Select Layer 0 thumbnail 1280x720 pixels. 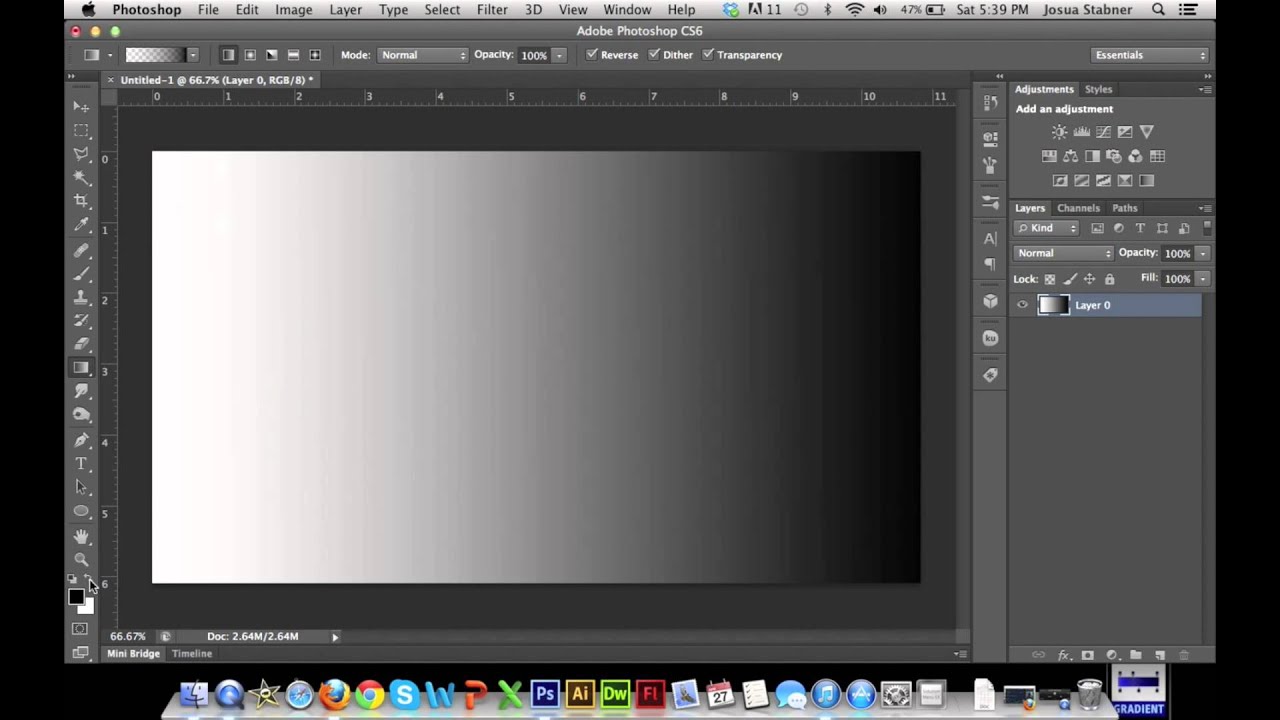1053,305
